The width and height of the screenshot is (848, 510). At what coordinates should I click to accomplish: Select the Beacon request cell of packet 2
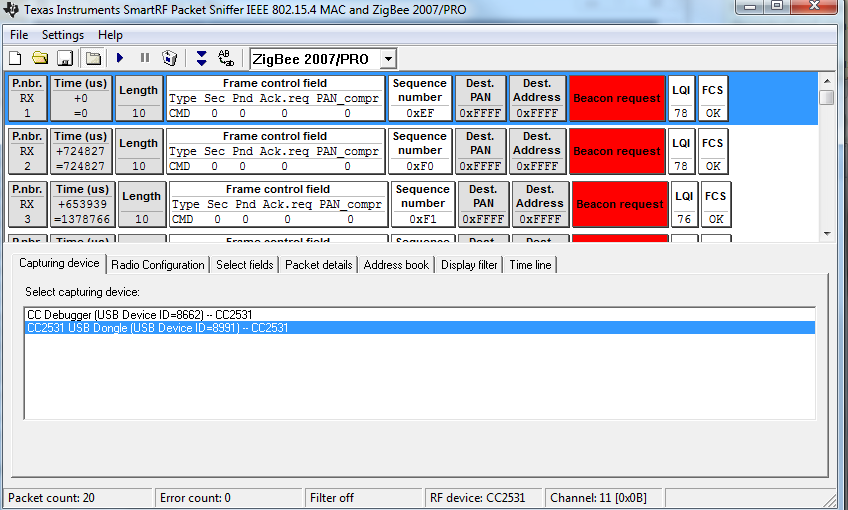coord(617,151)
